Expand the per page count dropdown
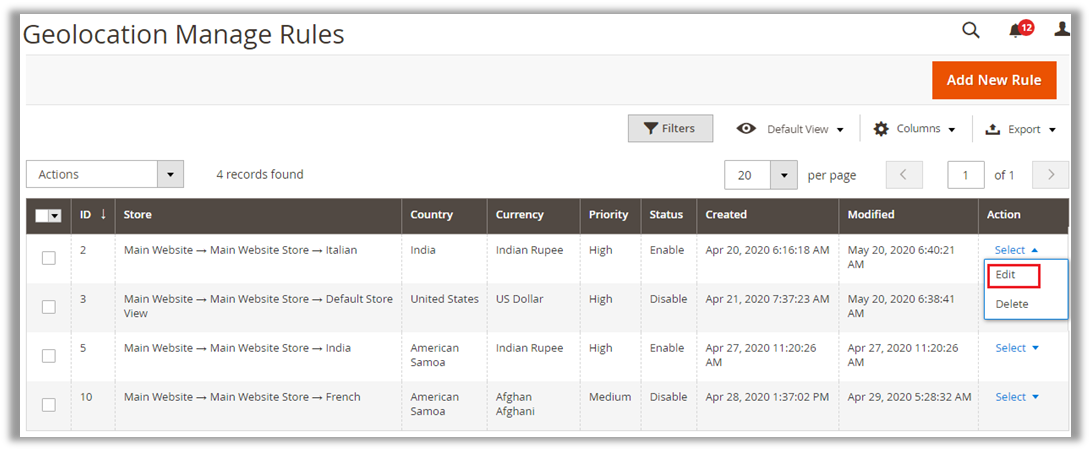Viewport: 1091px width, 451px height. pos(784,175)
